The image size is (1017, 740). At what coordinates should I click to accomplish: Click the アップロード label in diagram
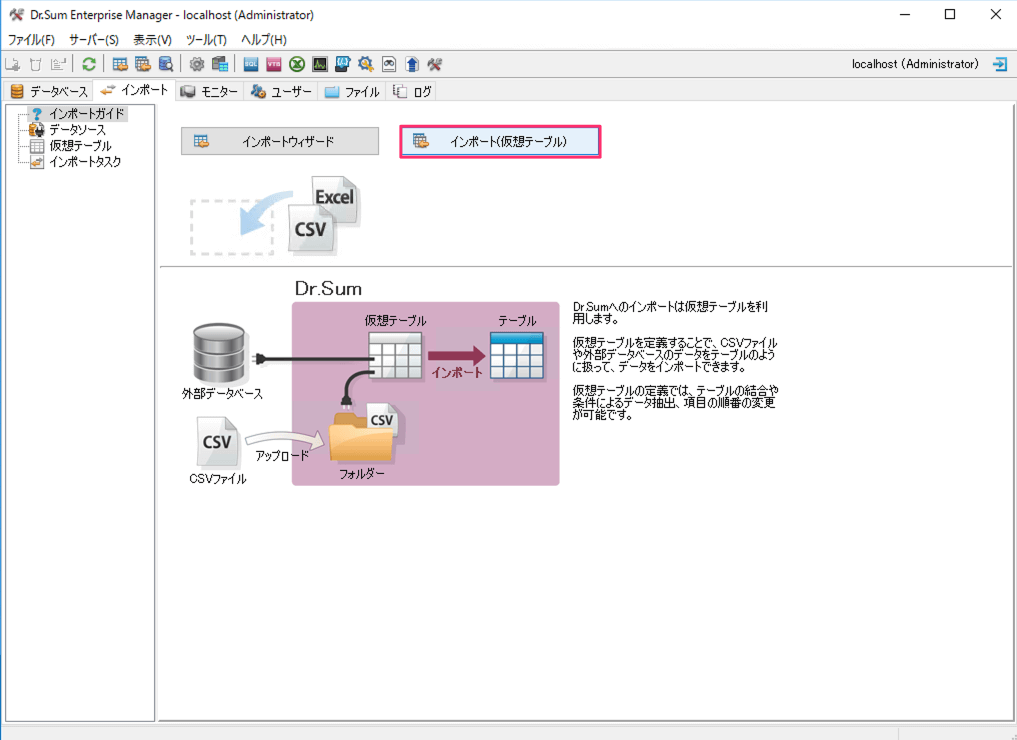coord(282,456)
